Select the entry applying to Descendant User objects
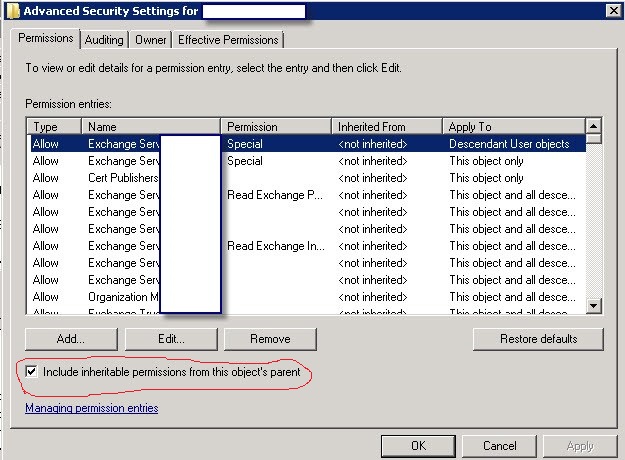This screenshot has height=460, width=625. click(x=308, y=144)
